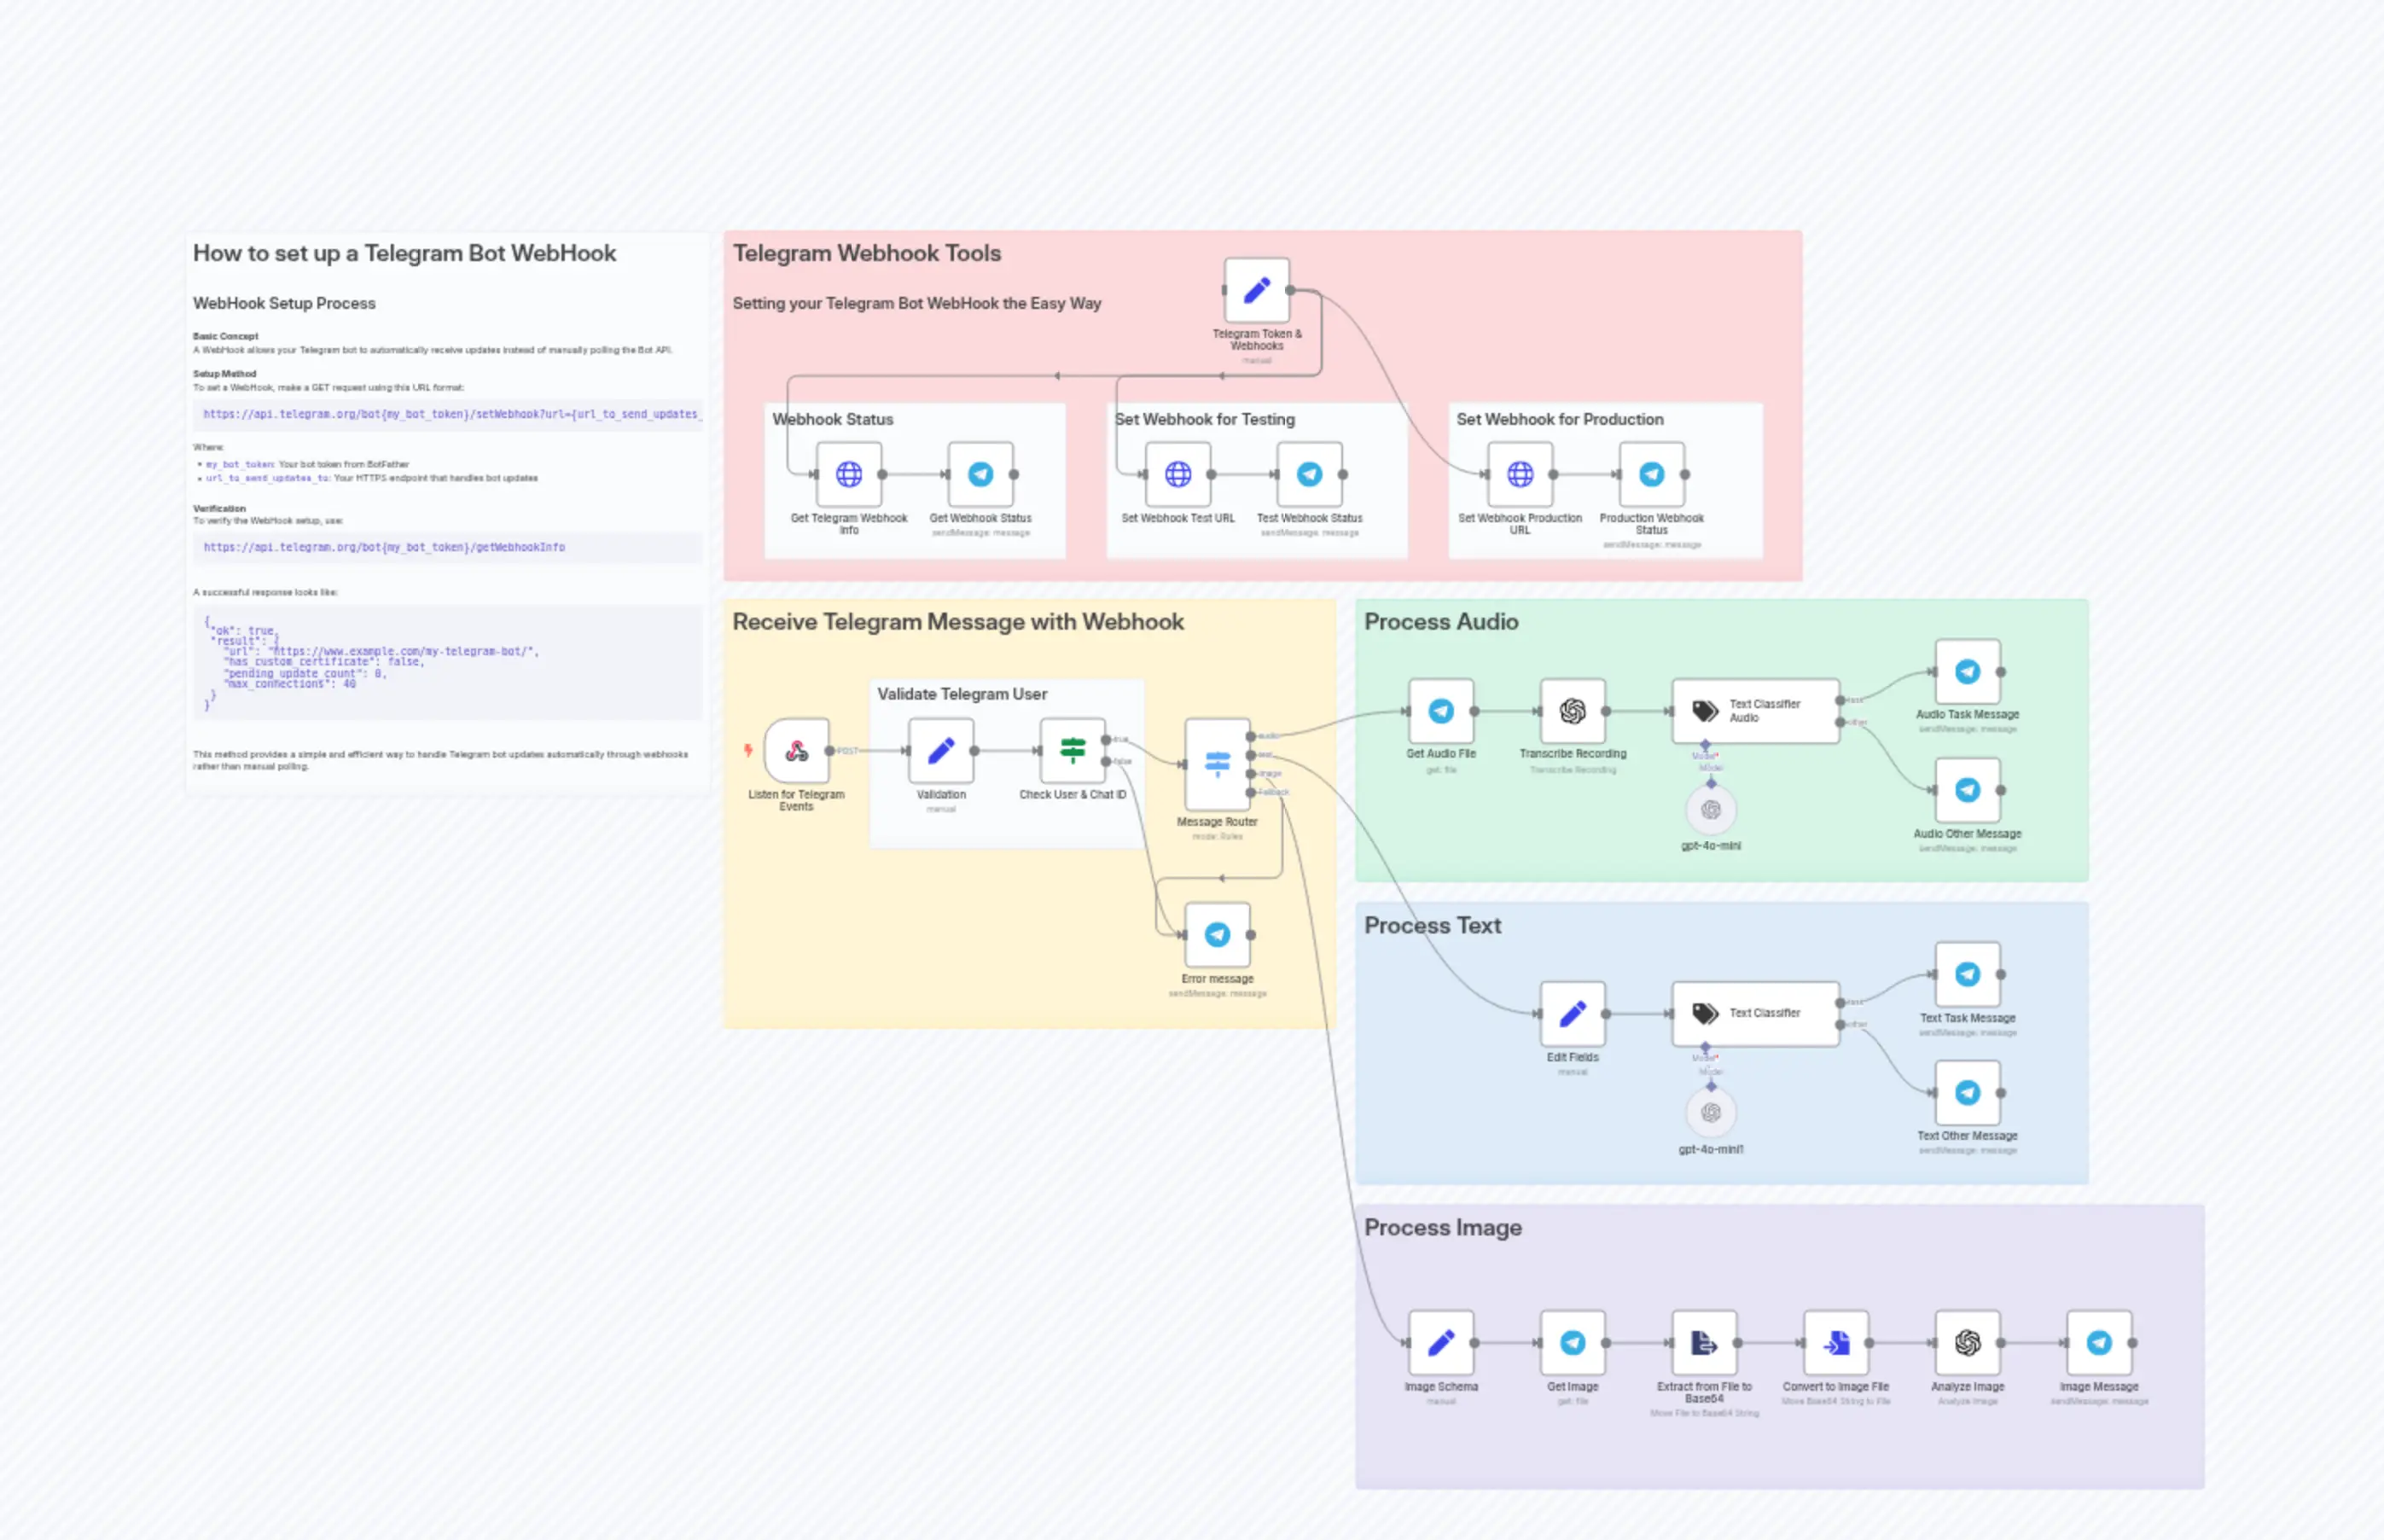Select the Validation edit node

940,750
